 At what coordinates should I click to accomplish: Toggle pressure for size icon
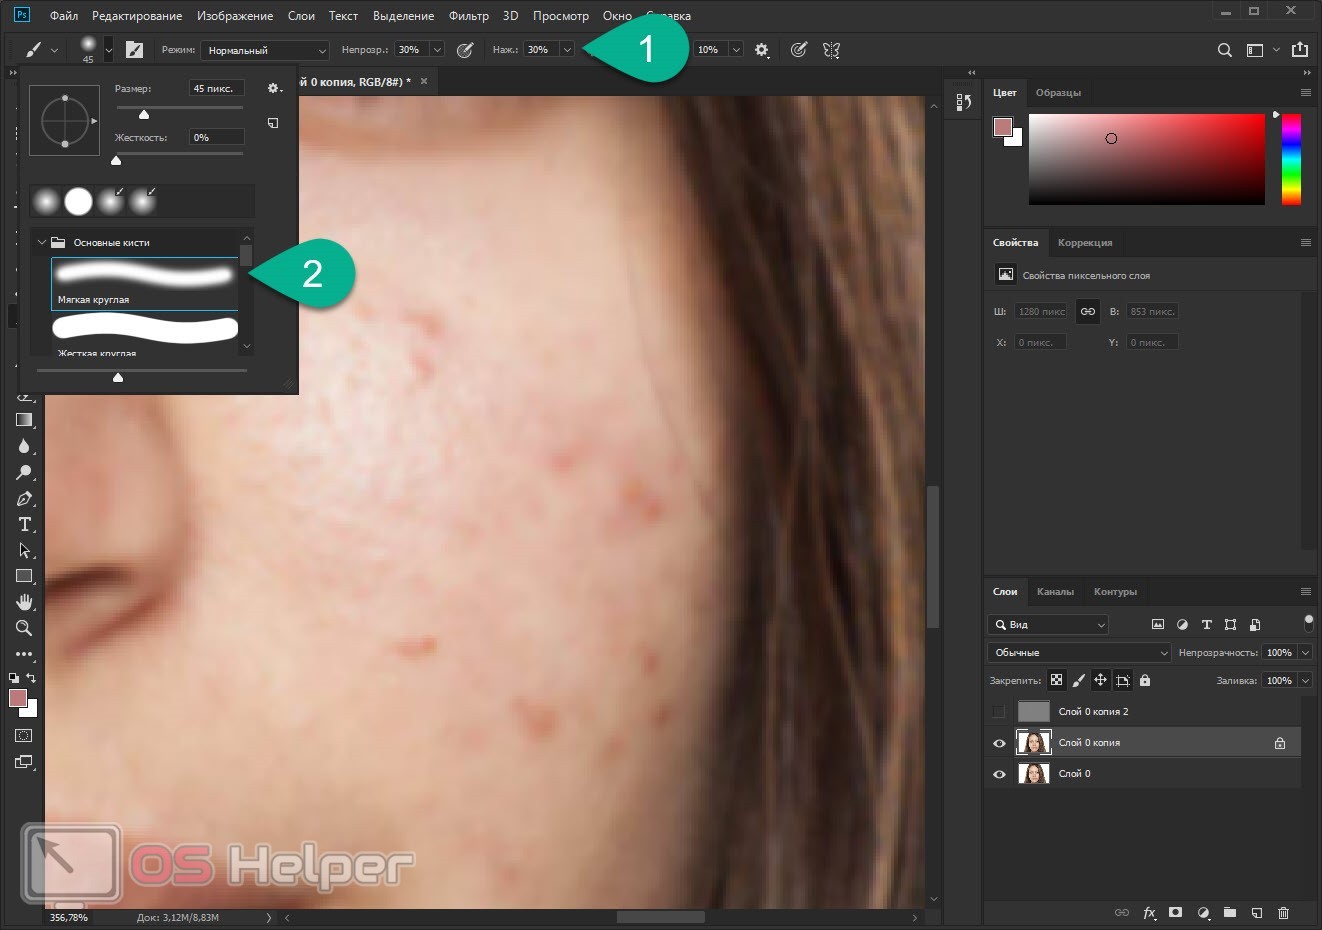pyautogui.click(x=798, y=49)
